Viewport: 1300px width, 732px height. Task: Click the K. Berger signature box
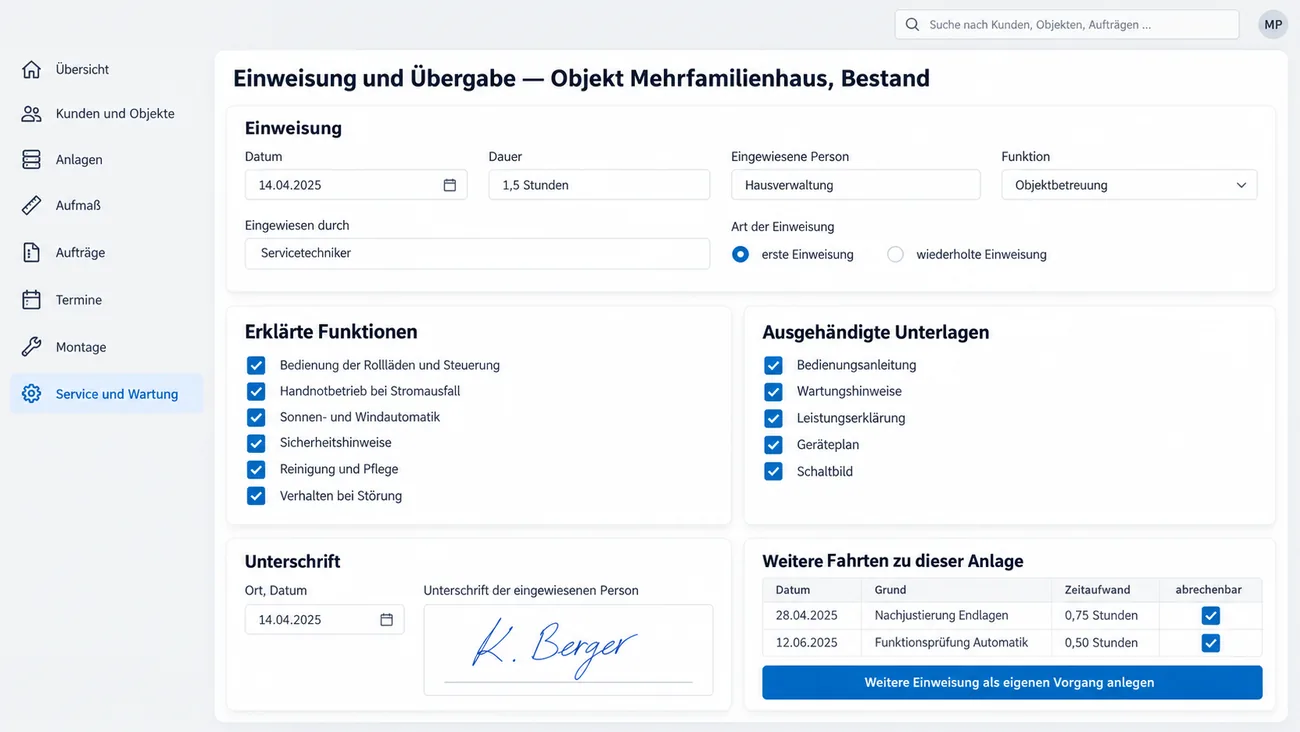(568, 650)
